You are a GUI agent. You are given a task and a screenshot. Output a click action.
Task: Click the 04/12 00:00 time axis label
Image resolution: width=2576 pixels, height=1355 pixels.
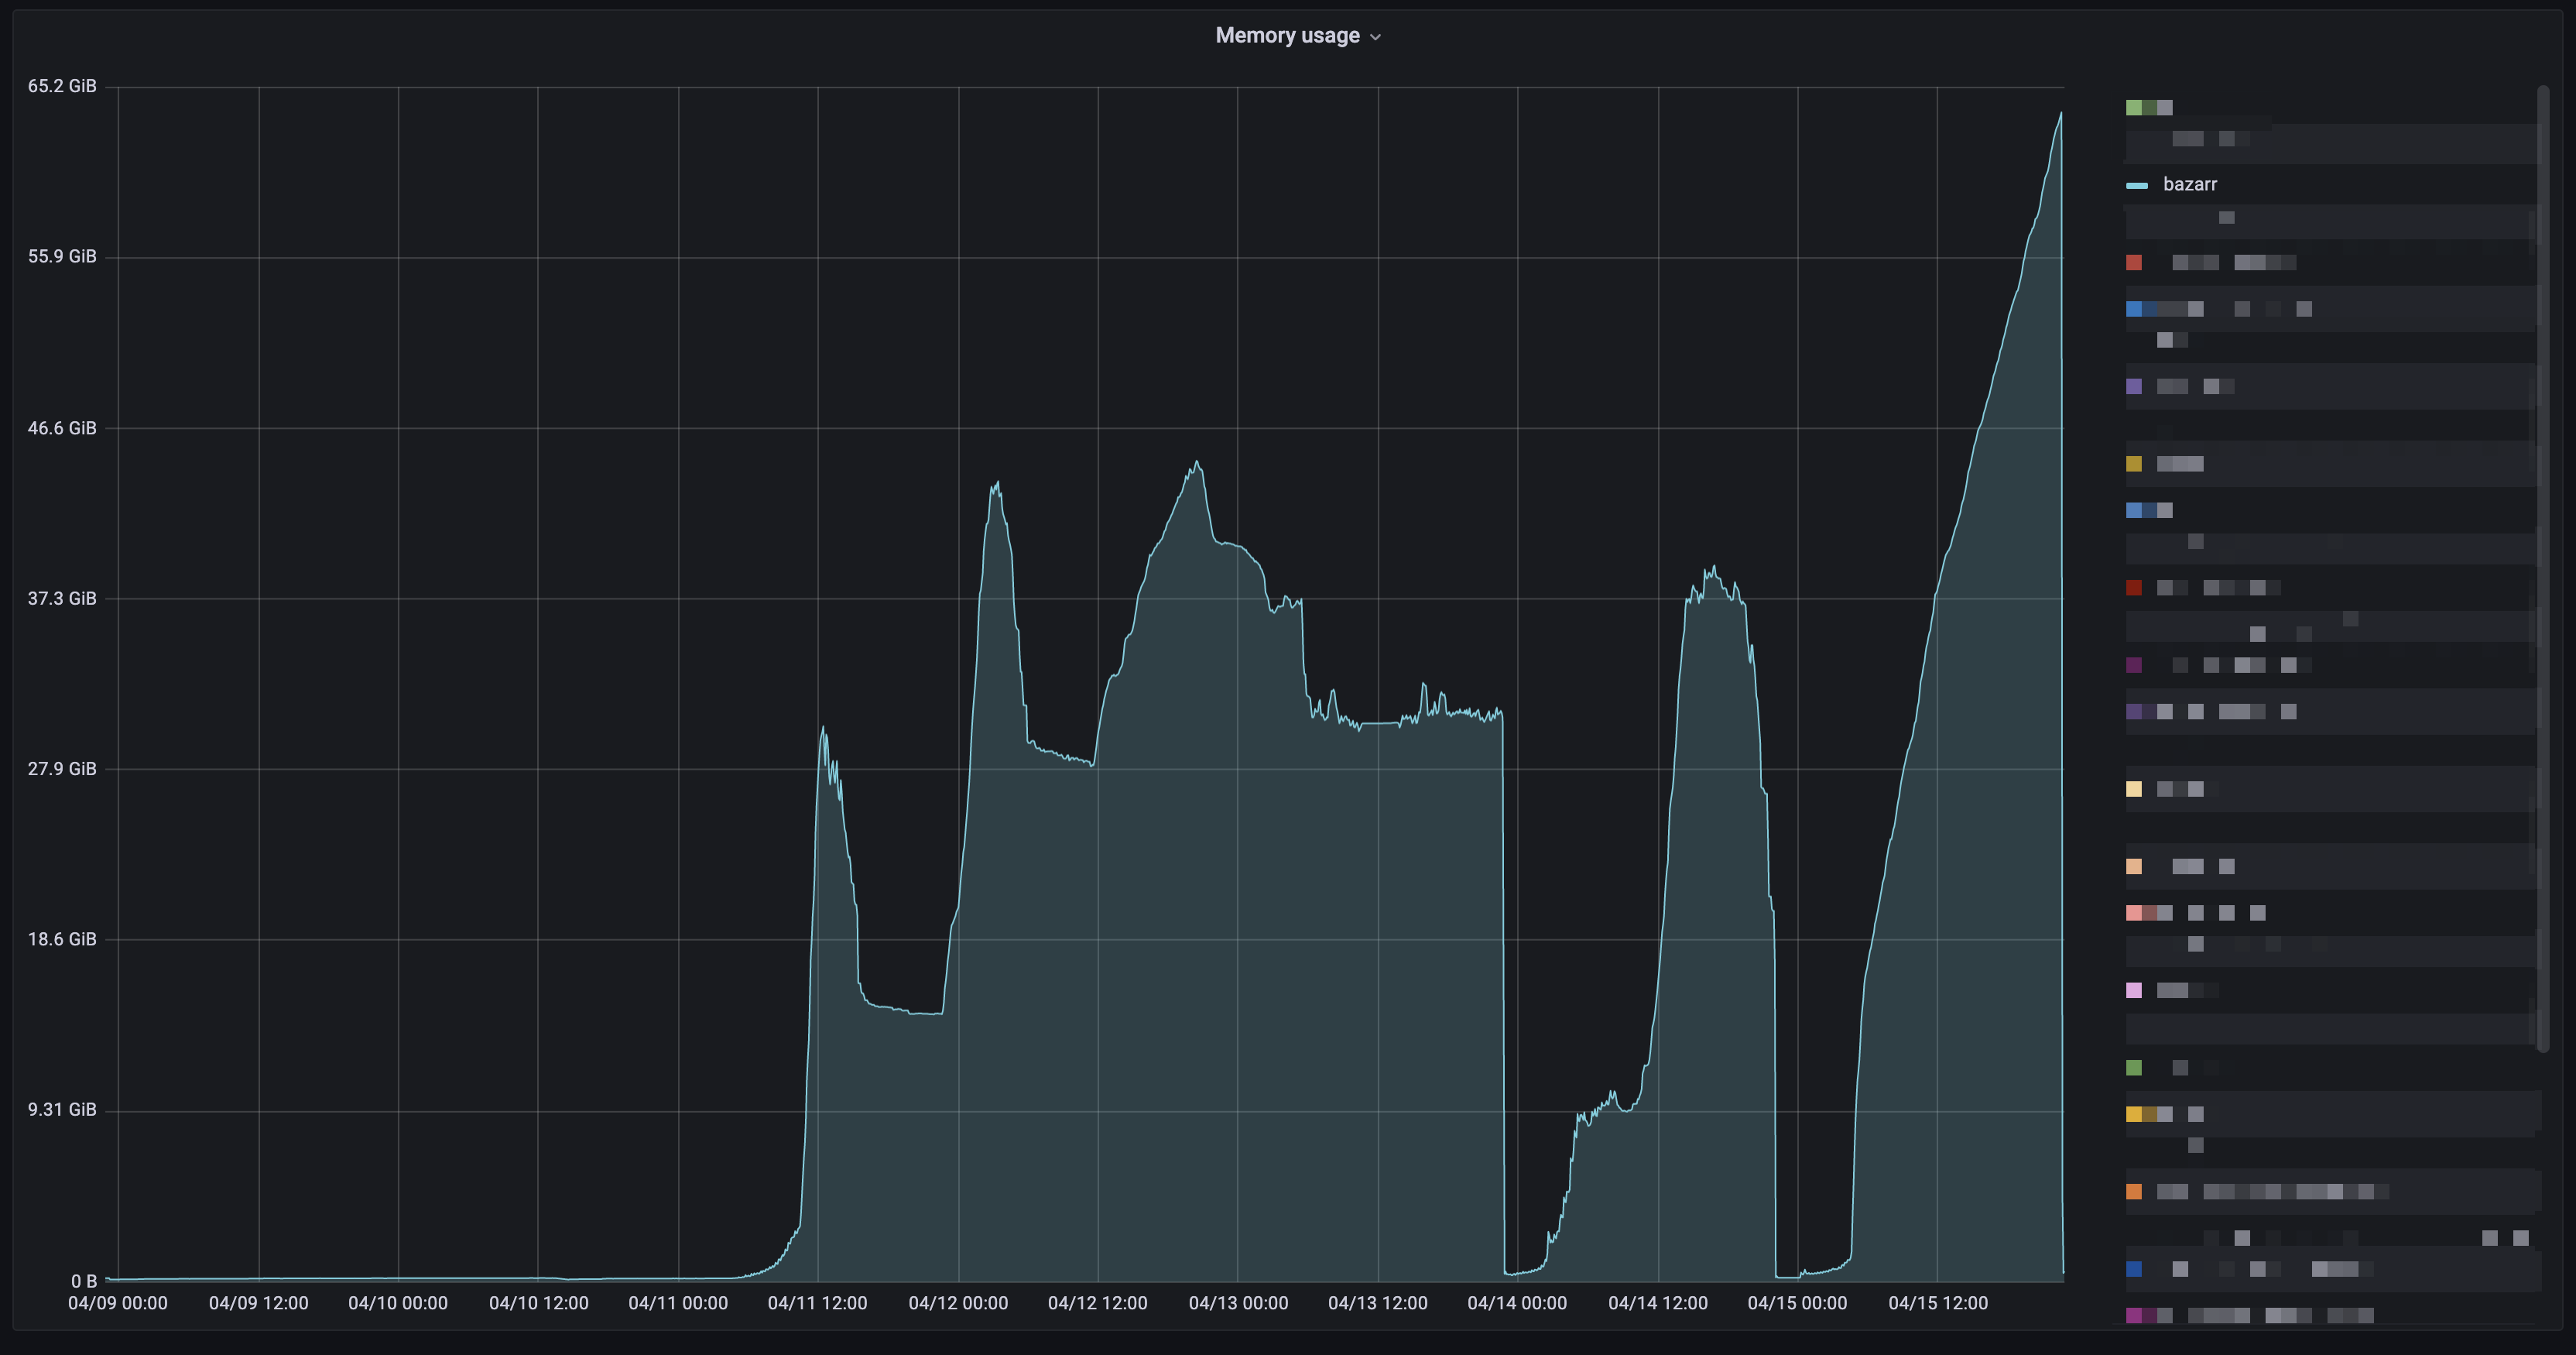point(958,1303)
